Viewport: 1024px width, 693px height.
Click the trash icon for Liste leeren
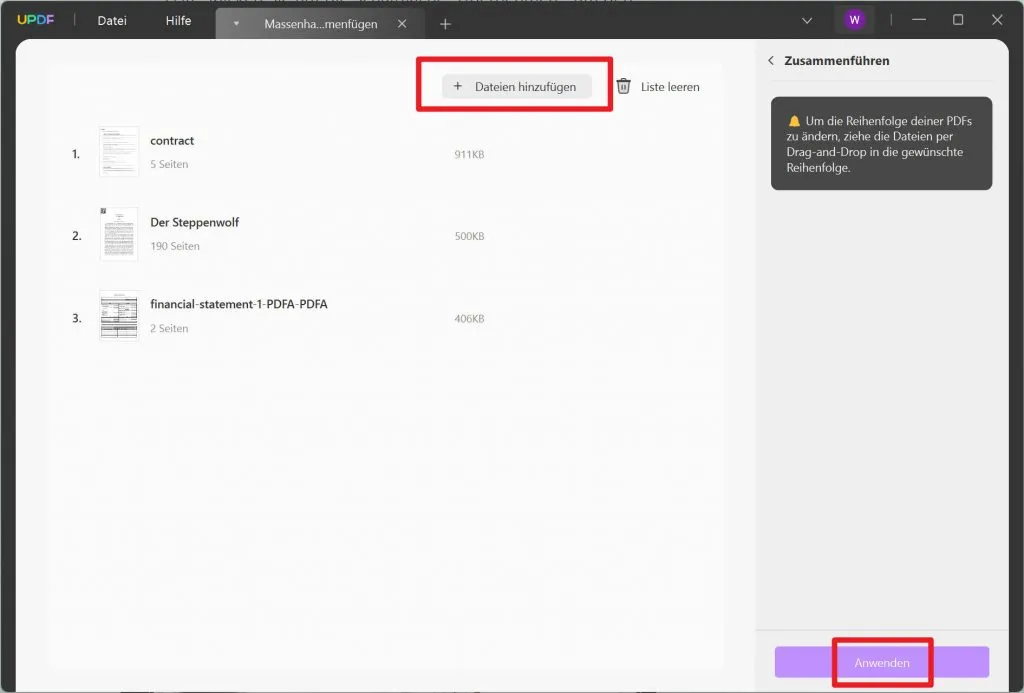tap(624, 86)
